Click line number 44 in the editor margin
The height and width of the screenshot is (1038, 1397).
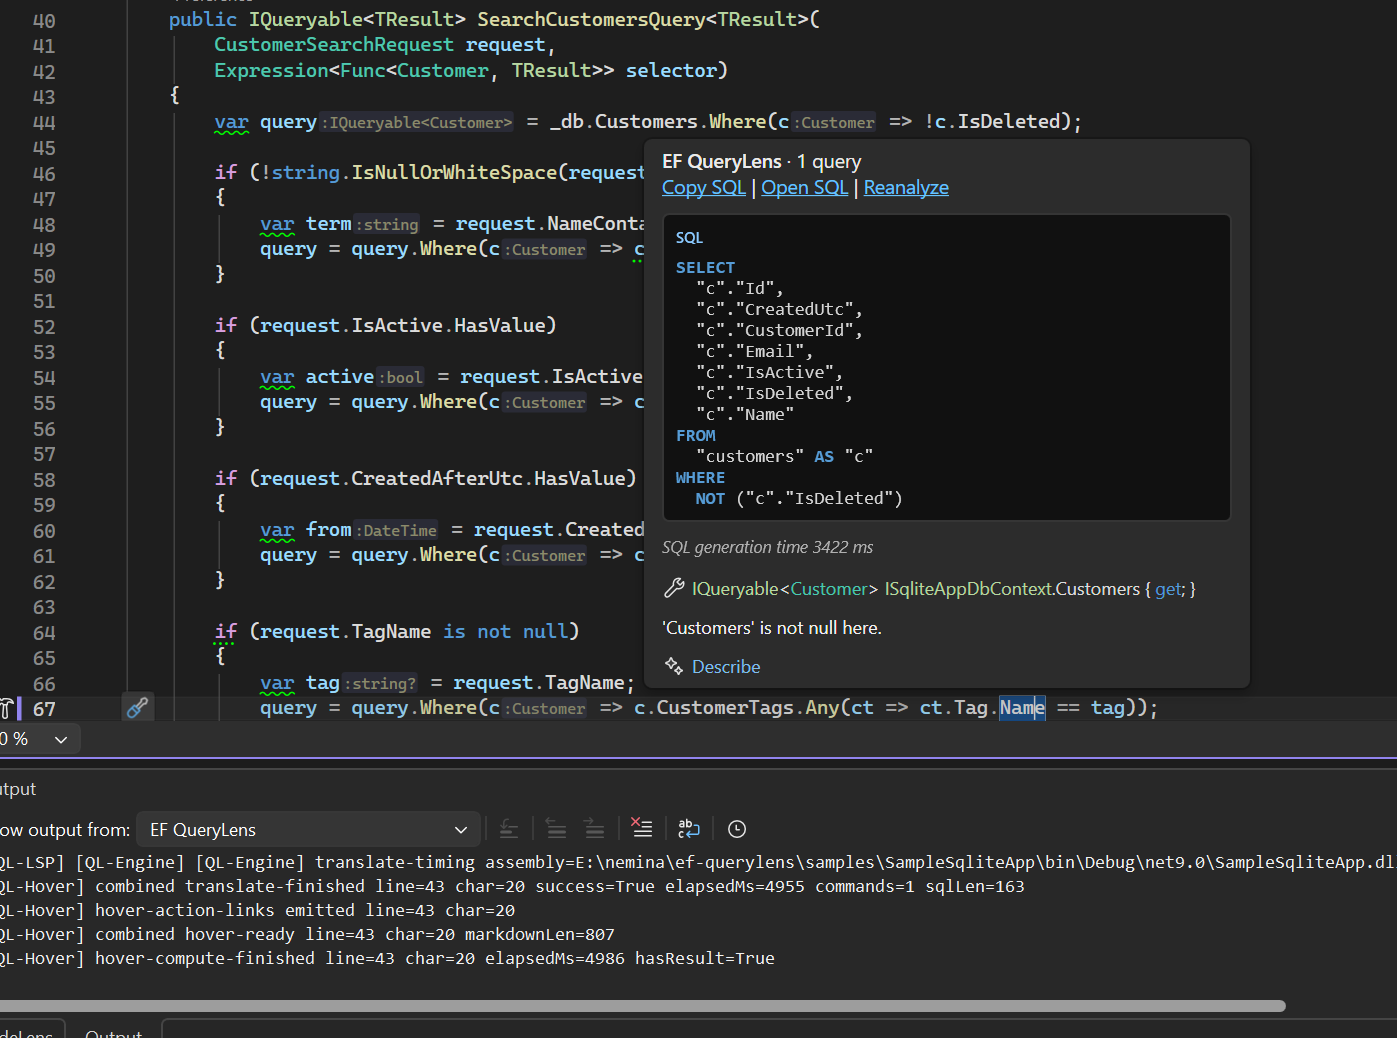coord(44,122)
